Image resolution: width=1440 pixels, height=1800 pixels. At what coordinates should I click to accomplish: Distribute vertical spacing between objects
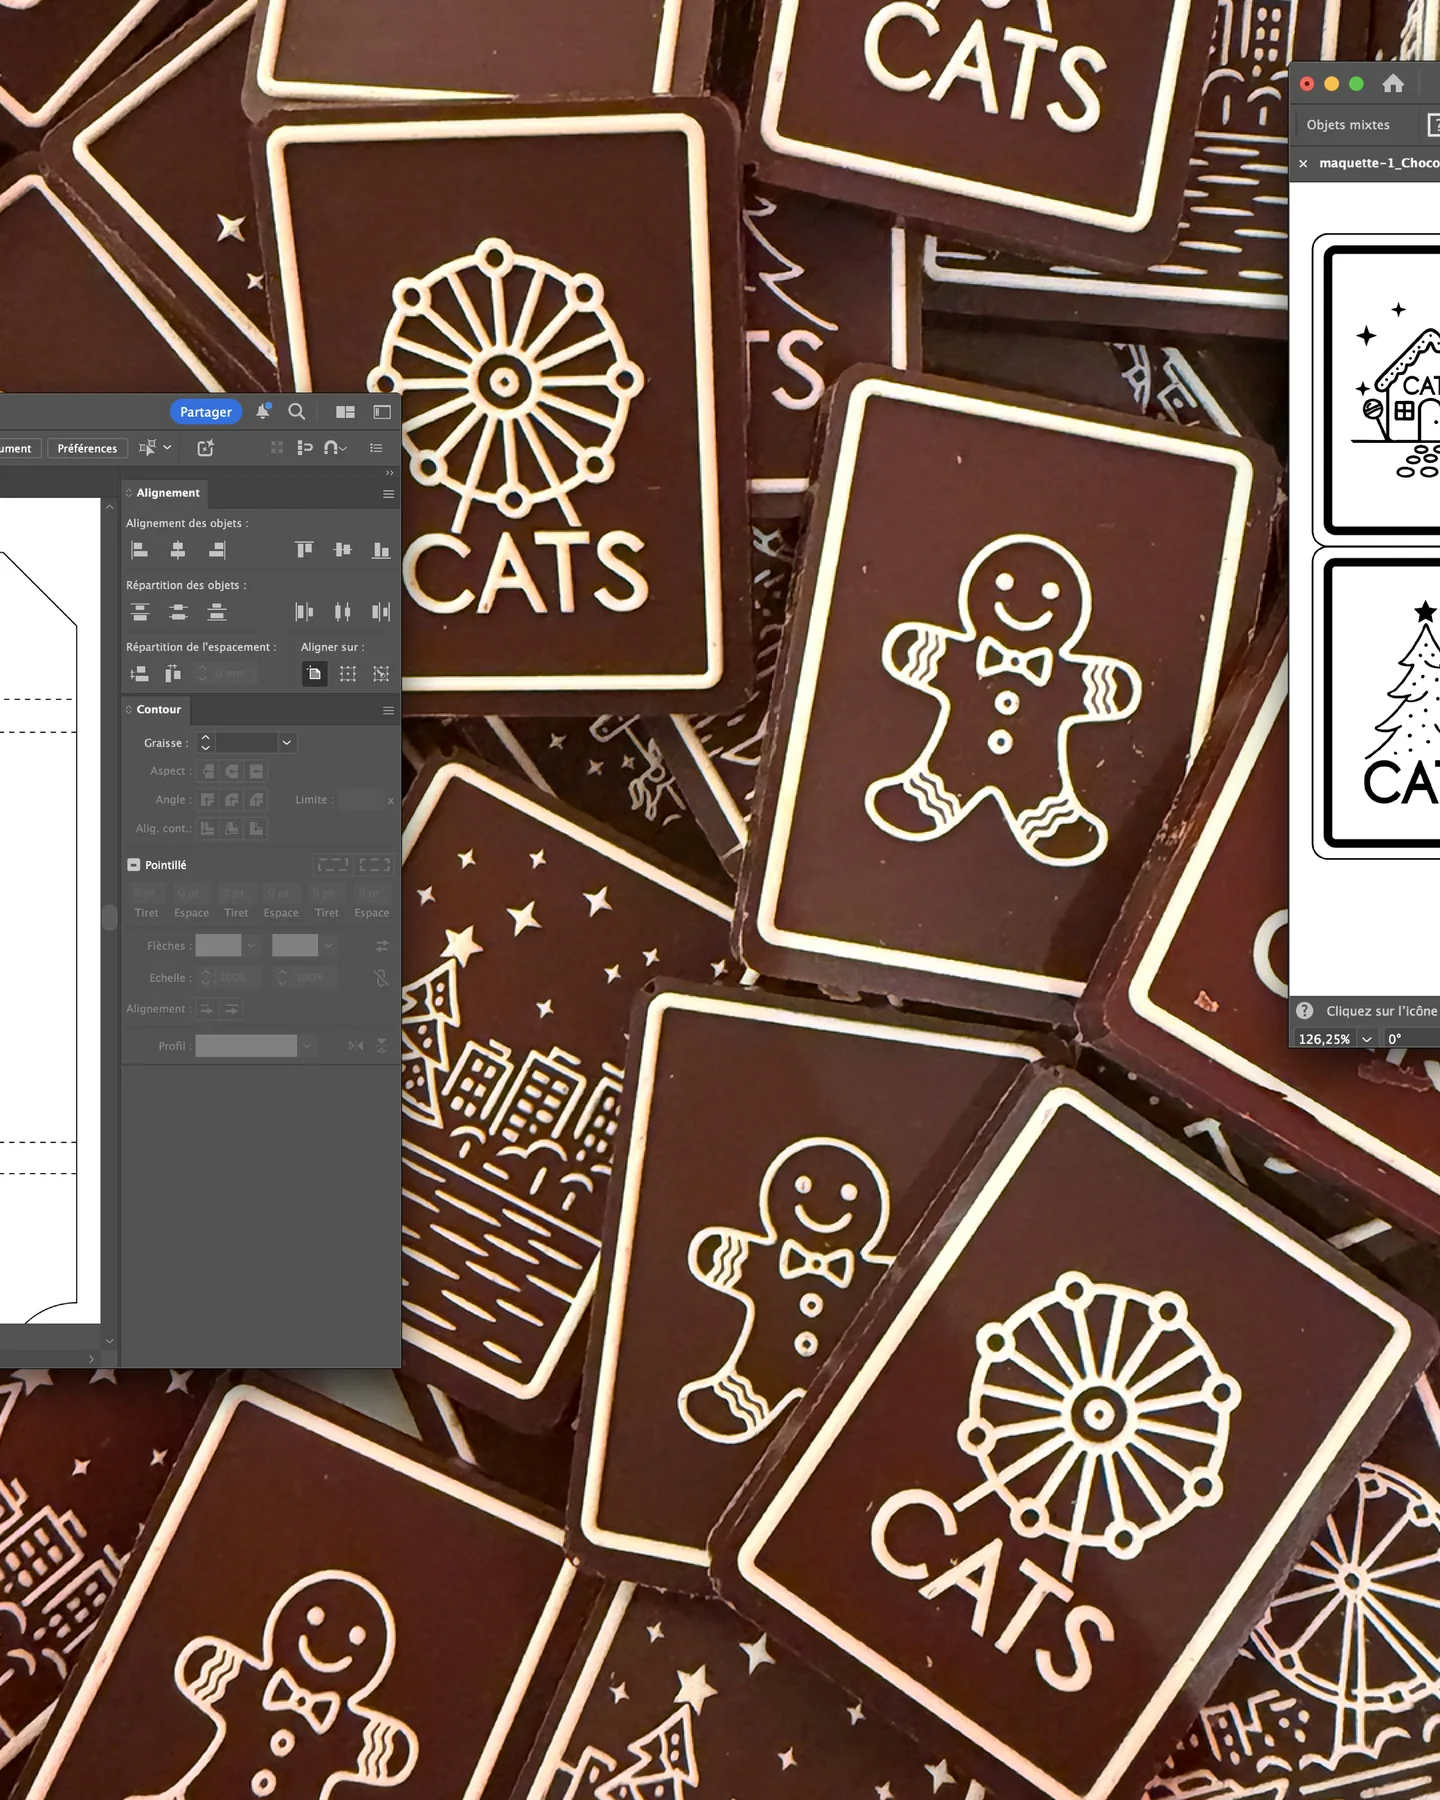pyautogui.click(x=140, y=674)
